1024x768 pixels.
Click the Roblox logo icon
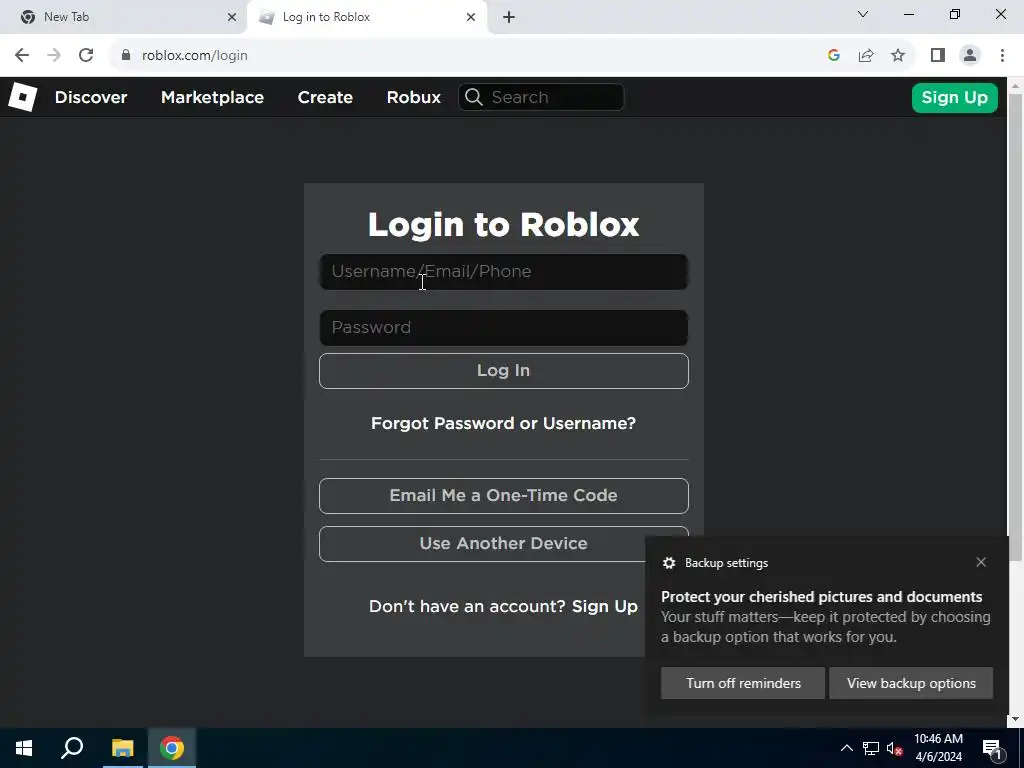(22, 97)
